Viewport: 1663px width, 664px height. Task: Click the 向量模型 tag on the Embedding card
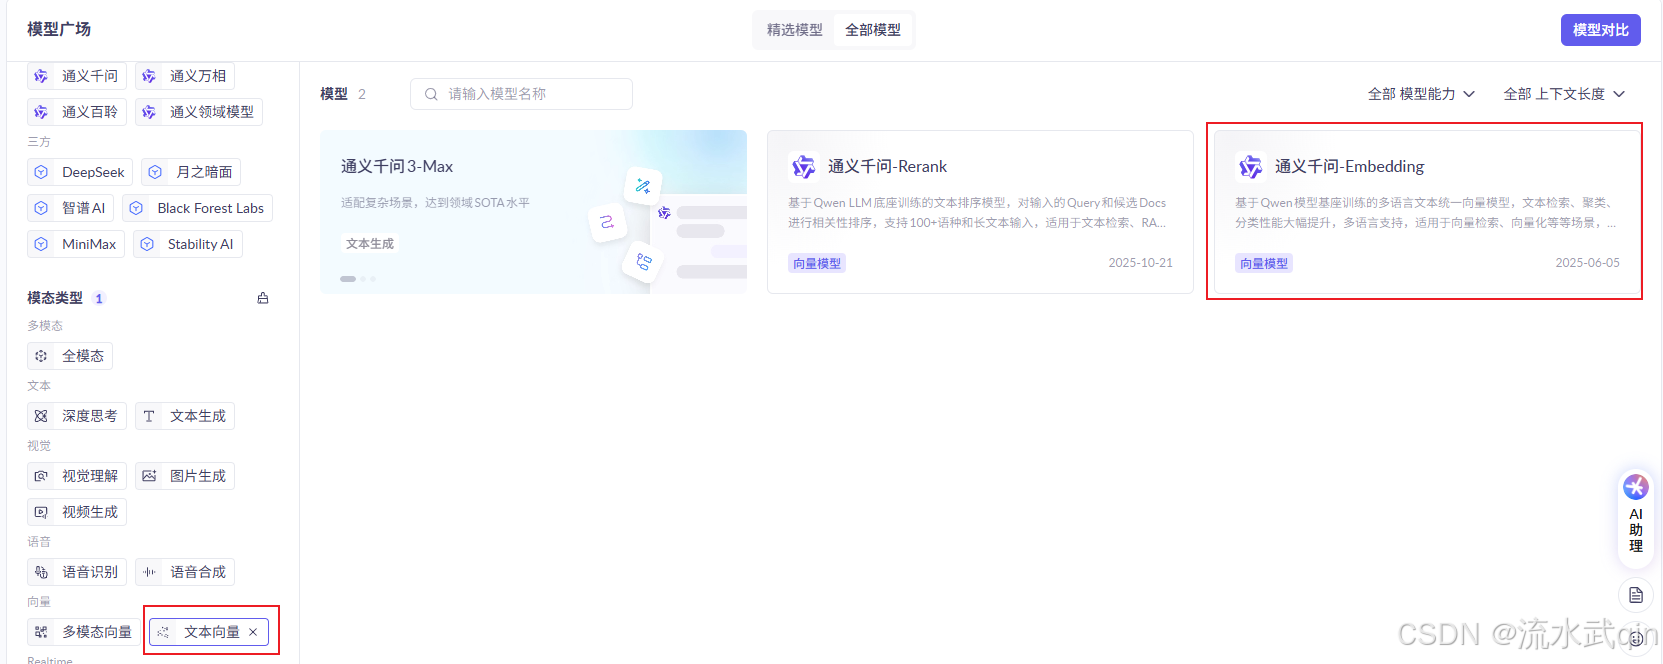pos(1264,263)
